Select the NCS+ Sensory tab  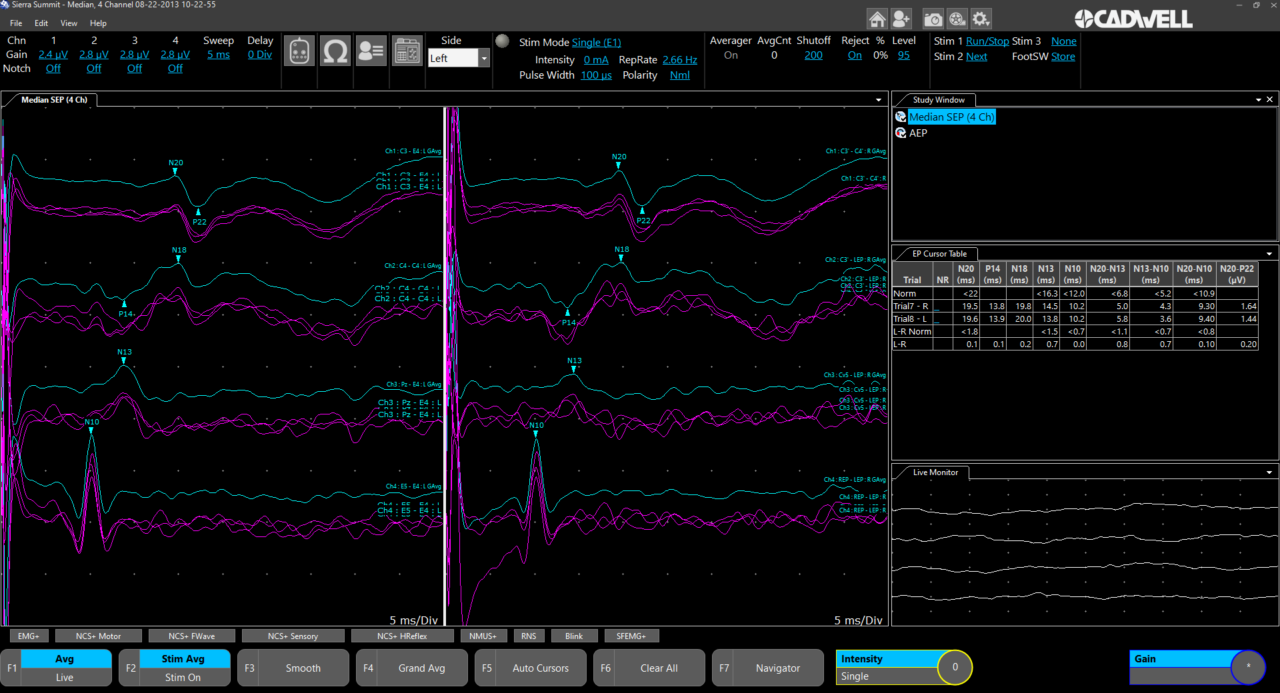(293, 635)
